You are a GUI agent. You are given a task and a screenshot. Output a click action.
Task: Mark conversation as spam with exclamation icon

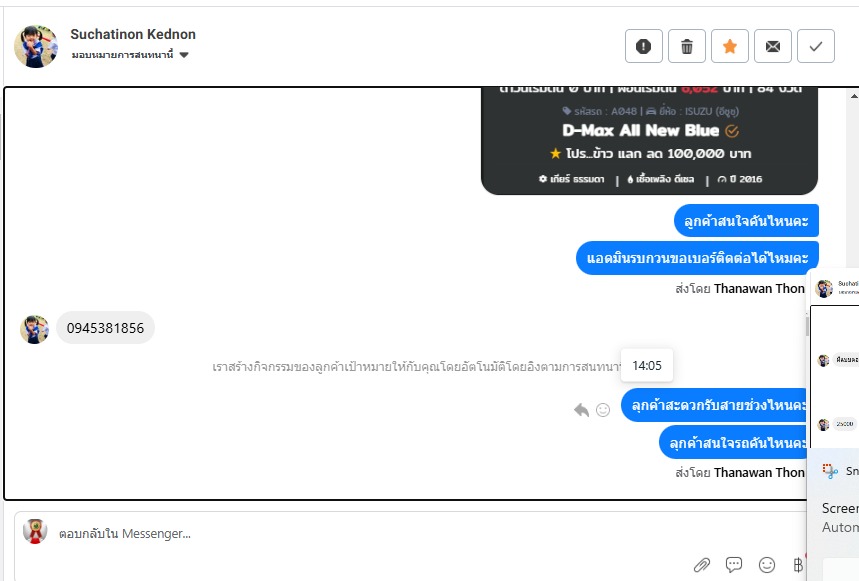(644, 47)
